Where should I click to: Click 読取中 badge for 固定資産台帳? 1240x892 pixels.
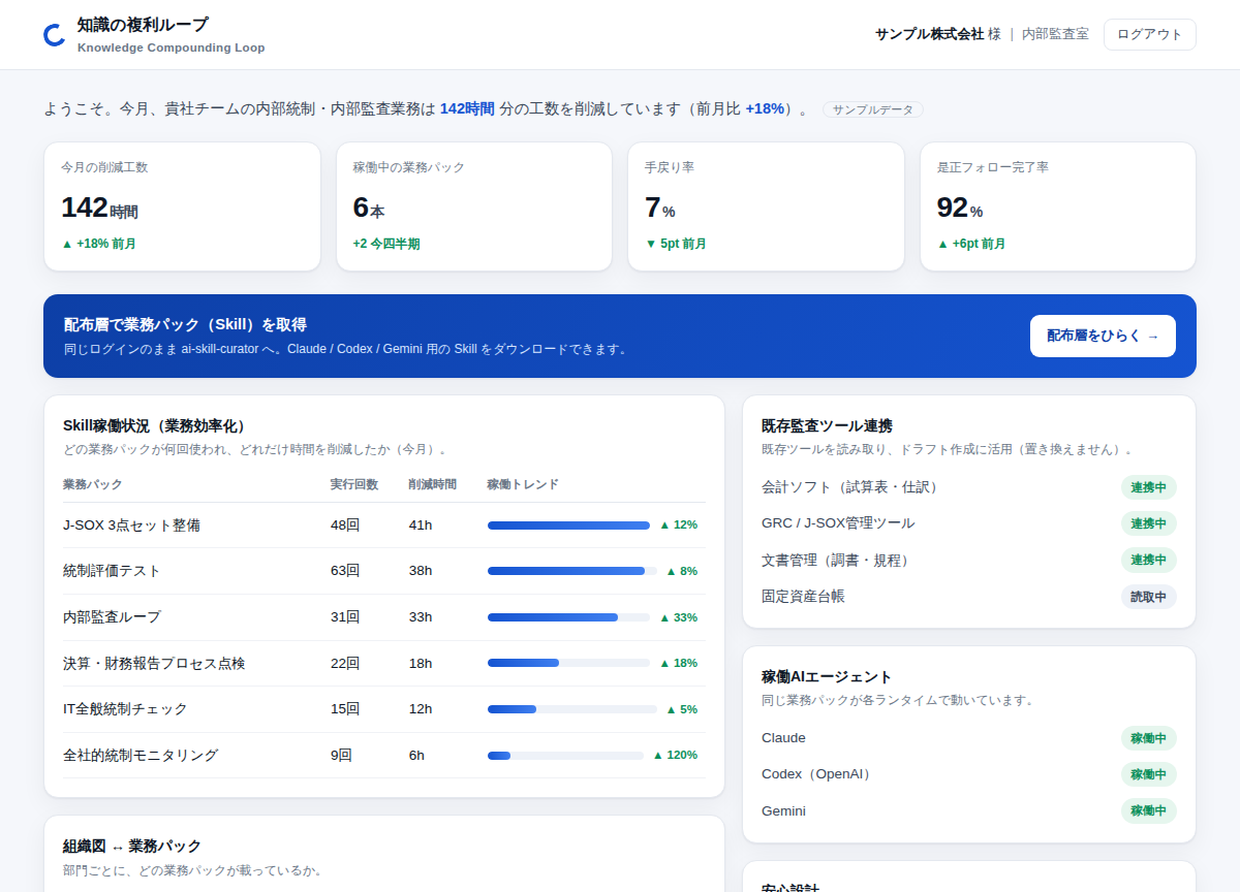pyautogui.click(x=1148, y=597)
